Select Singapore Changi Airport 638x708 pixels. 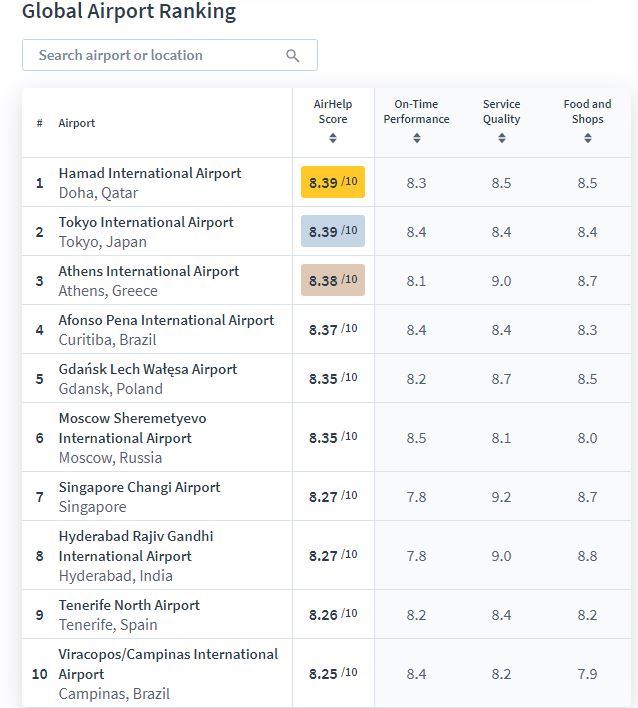[139, 487]
